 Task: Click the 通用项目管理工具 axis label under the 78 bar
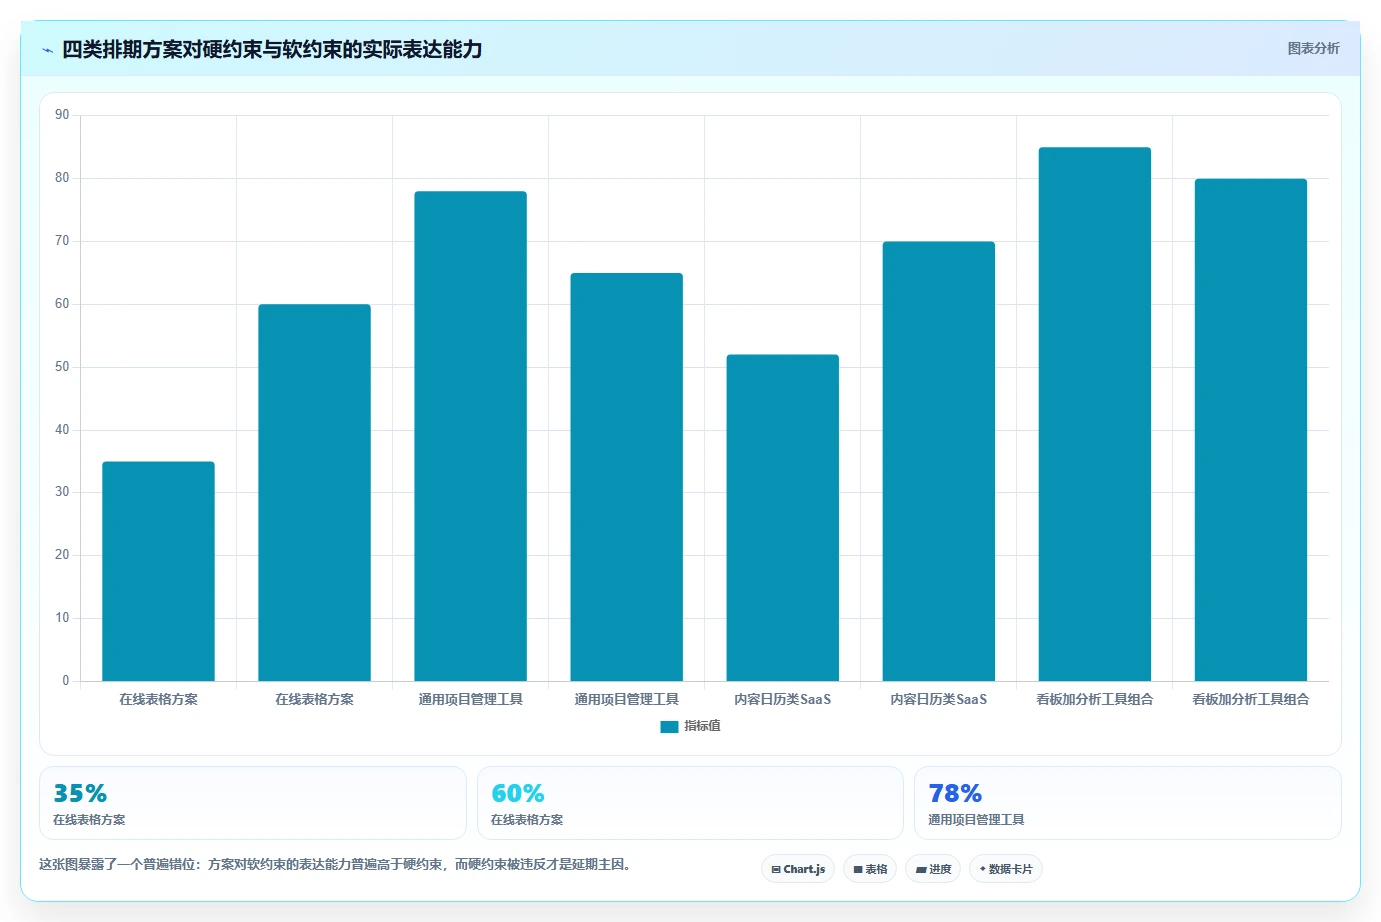click(x=470, y=699)
